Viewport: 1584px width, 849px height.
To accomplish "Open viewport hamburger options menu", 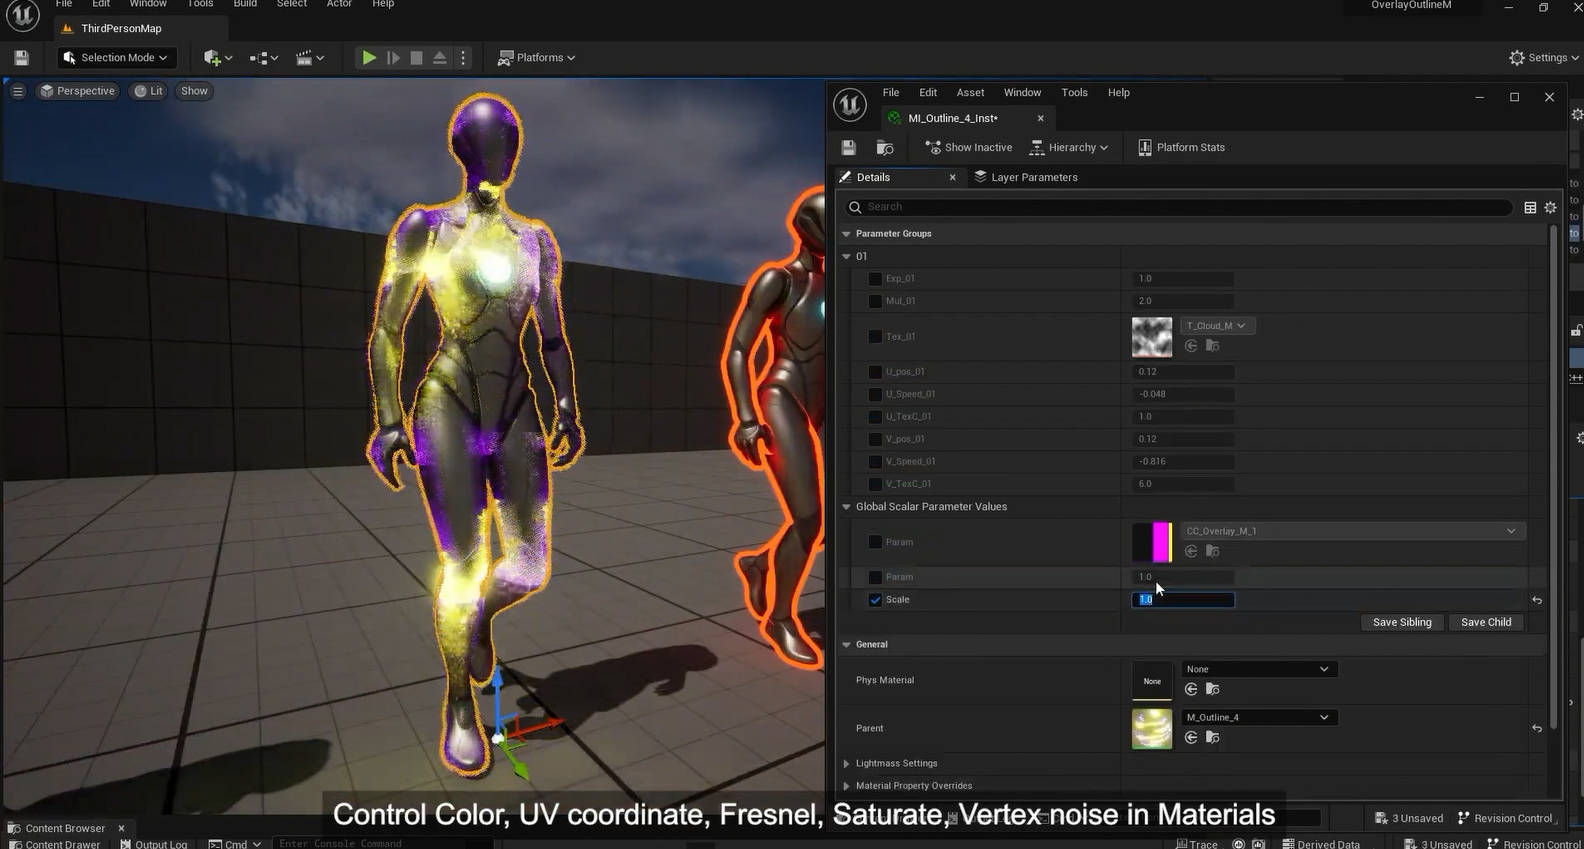I will point(17,91).
